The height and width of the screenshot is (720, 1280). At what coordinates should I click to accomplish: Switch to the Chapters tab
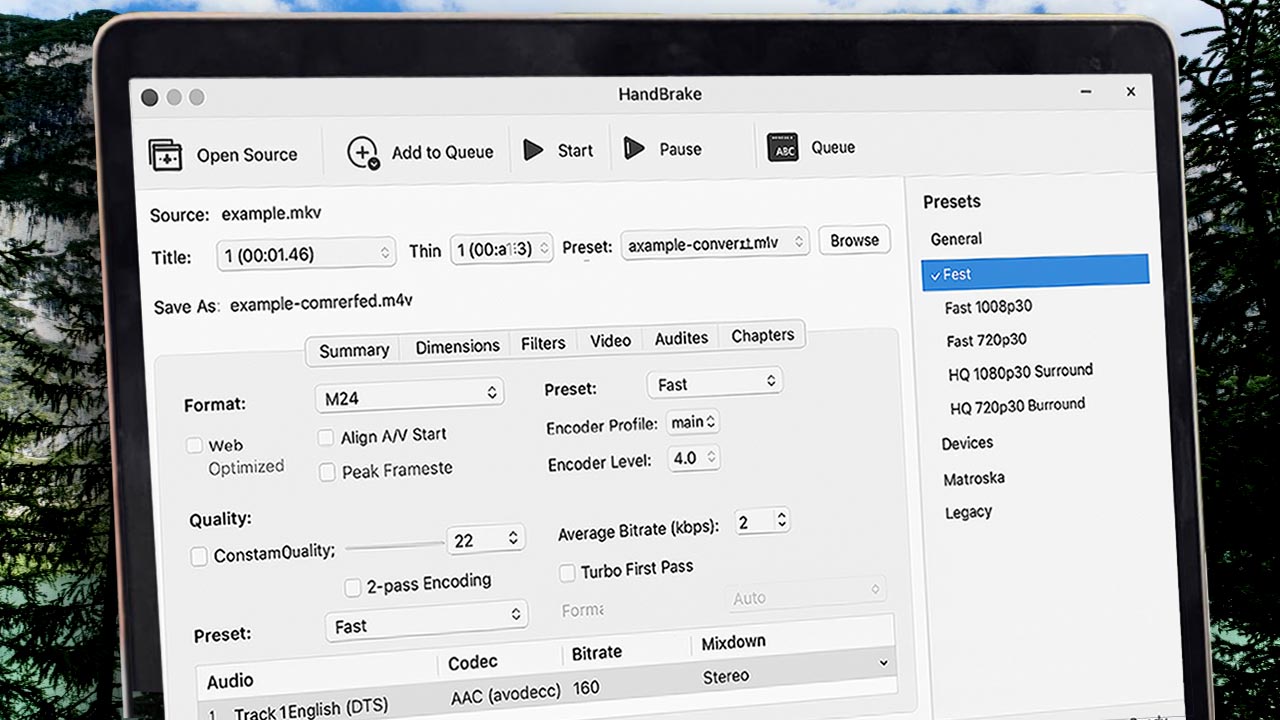(x=762, y=335)
